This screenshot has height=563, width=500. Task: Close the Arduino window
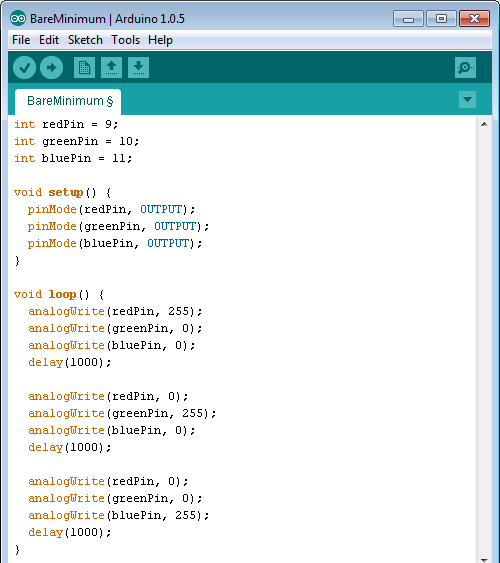coord(475,19)
